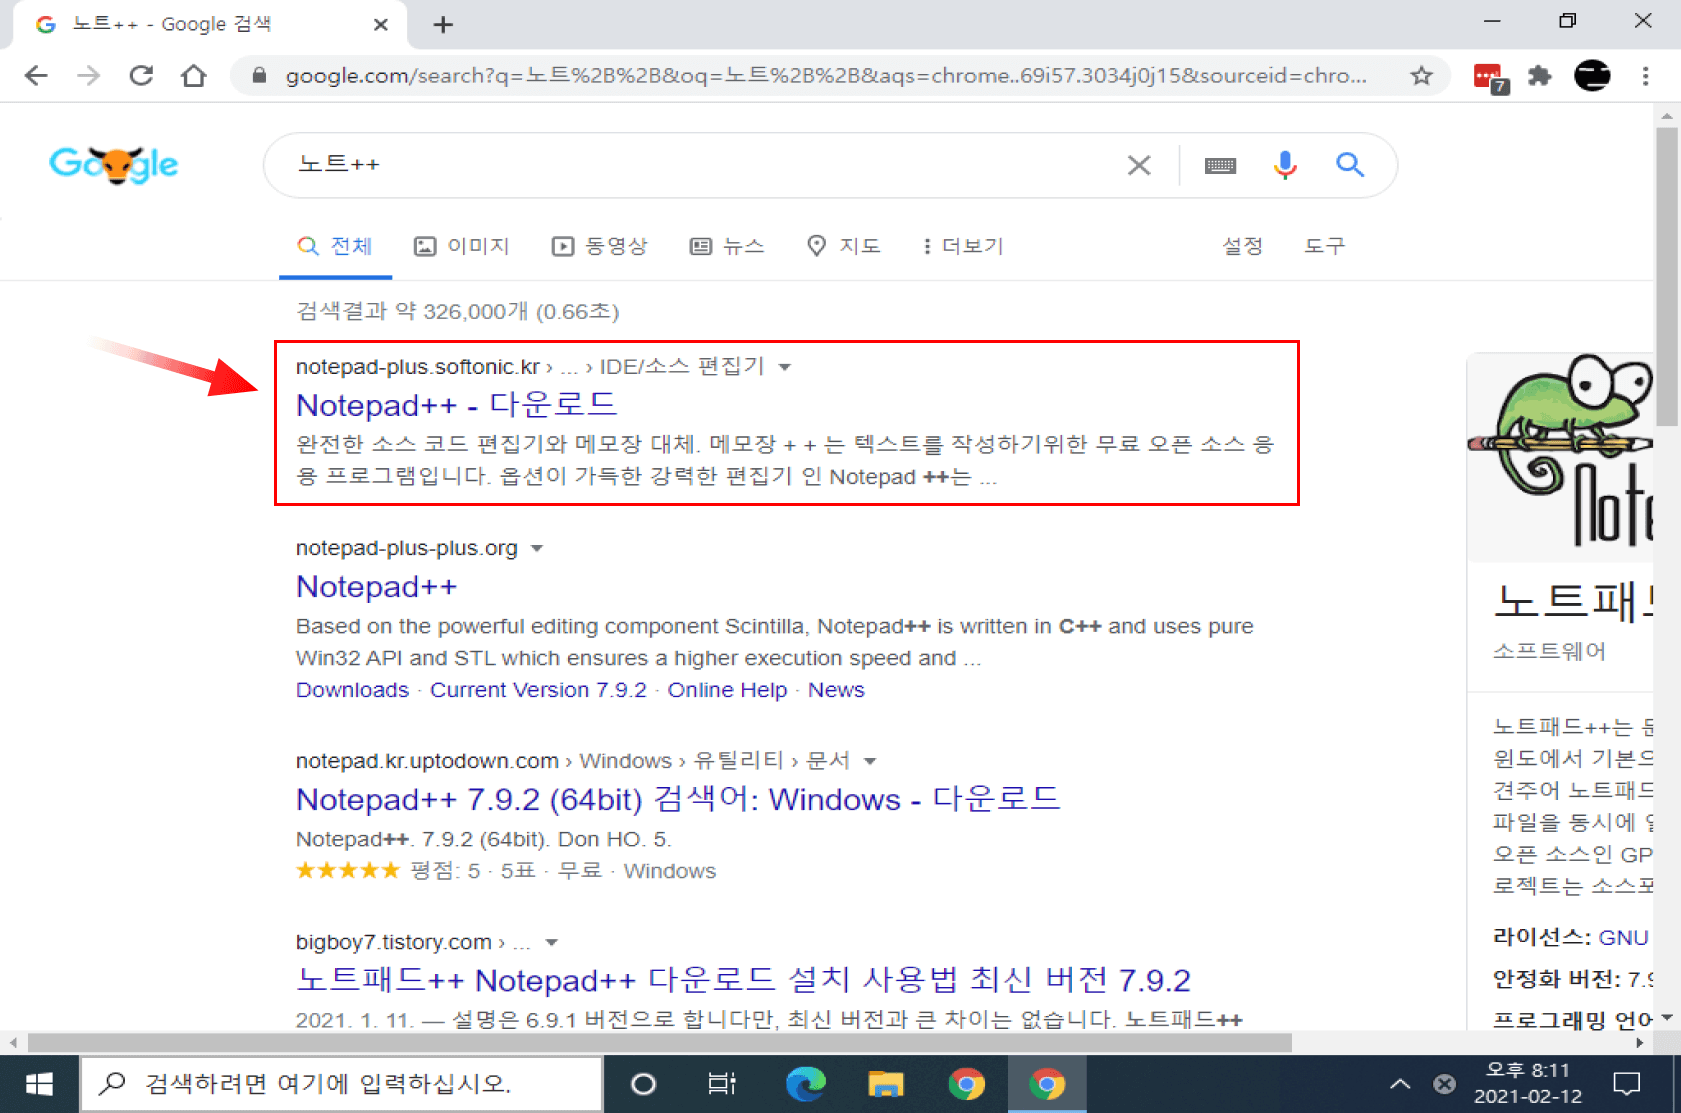Expand options arrow for uptodown.com result
This screenshot has width=1681, height=1113.
point(870,762)
